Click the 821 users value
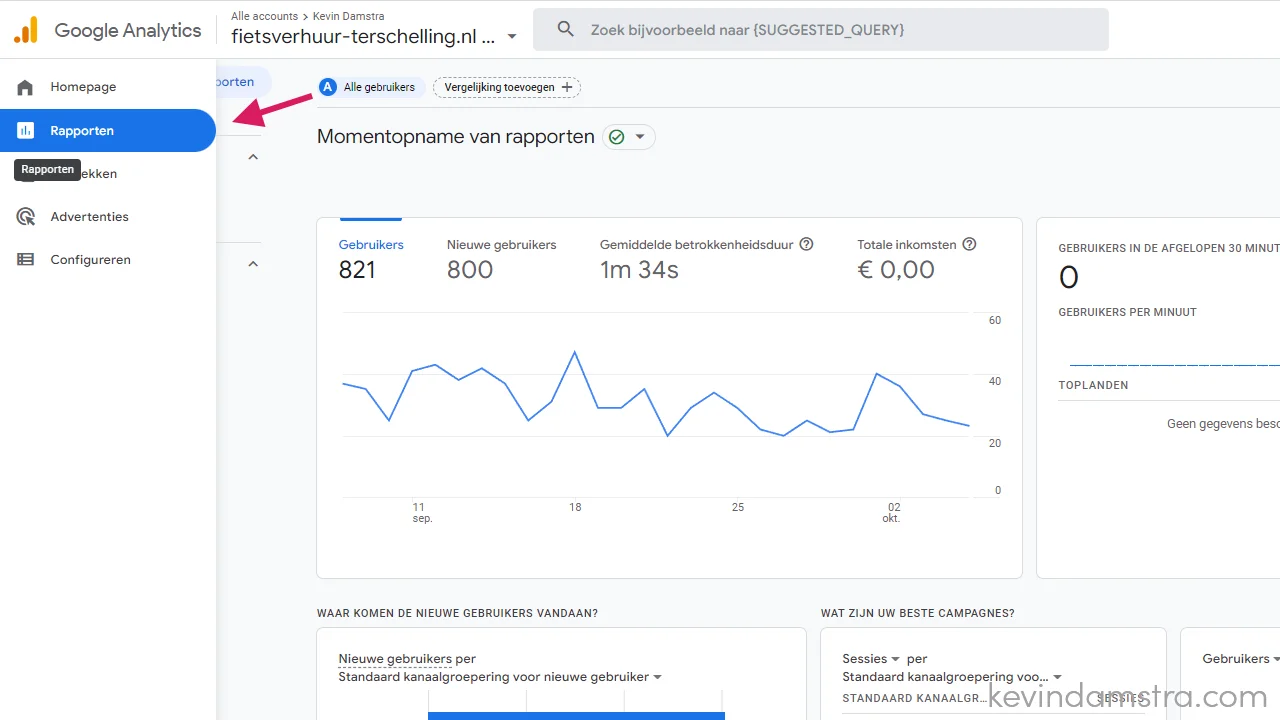 (x=357, y=269)
